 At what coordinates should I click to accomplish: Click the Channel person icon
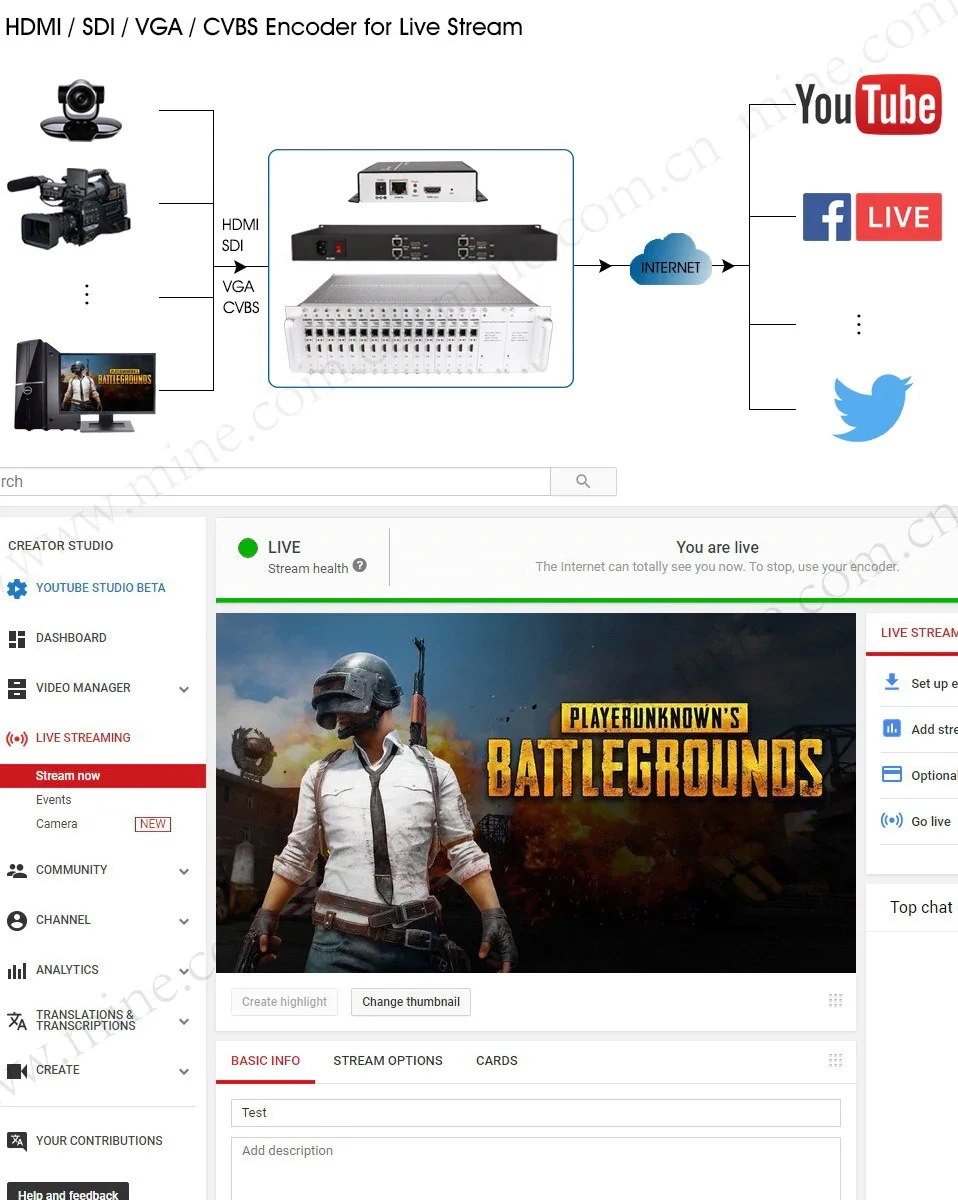[17, 920]
